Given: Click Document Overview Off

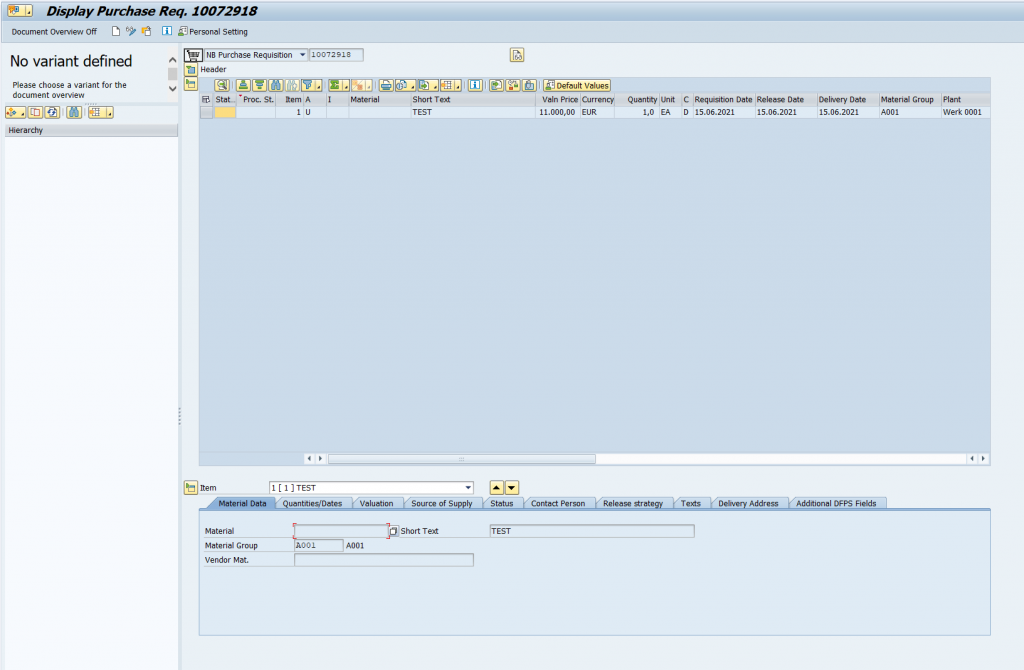Looking at the screenshot, I should 54,31.
